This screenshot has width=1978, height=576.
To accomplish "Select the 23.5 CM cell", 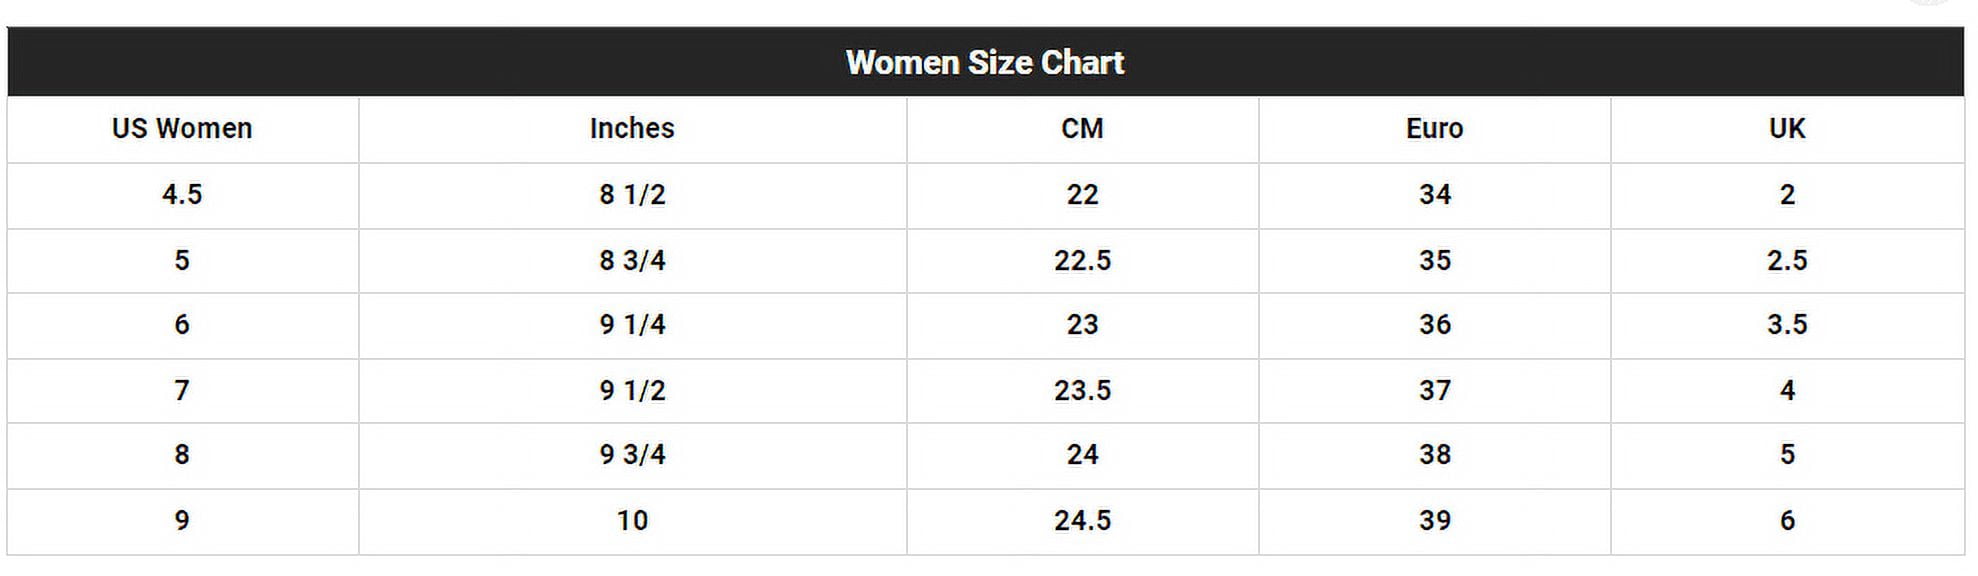I will (x=1082, y=391).
